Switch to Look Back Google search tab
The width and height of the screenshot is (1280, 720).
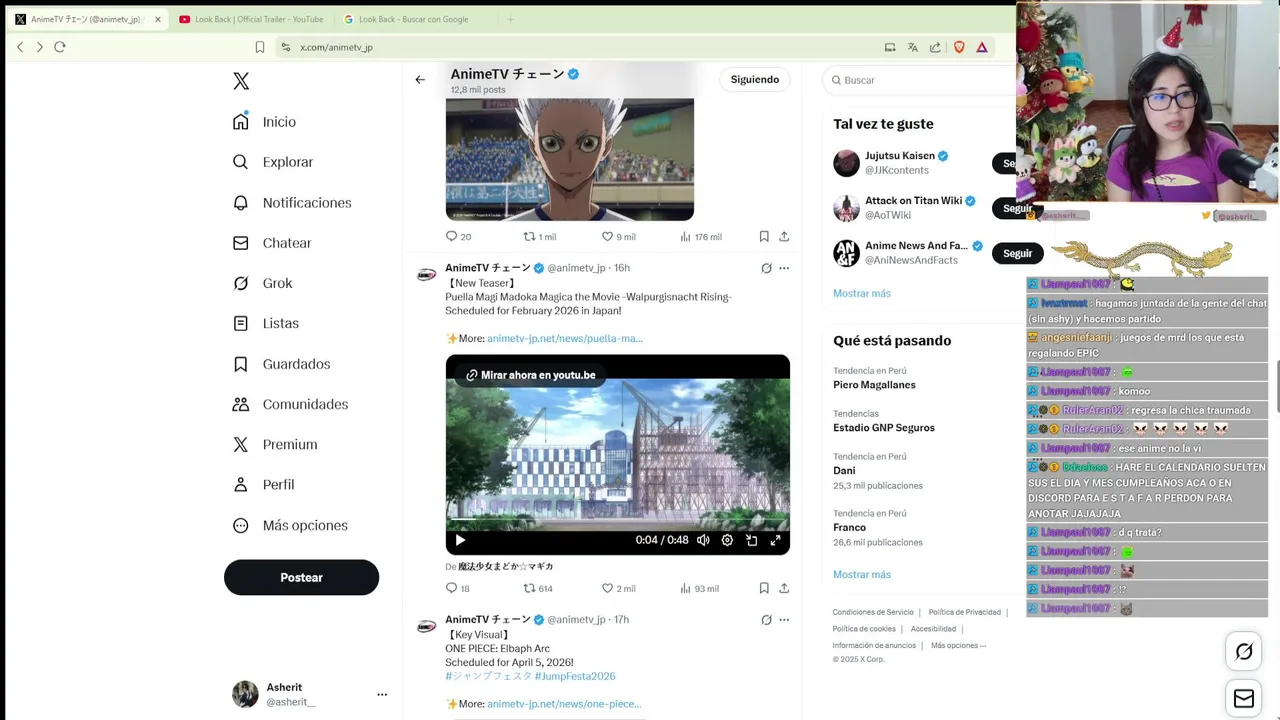point(413,19)
